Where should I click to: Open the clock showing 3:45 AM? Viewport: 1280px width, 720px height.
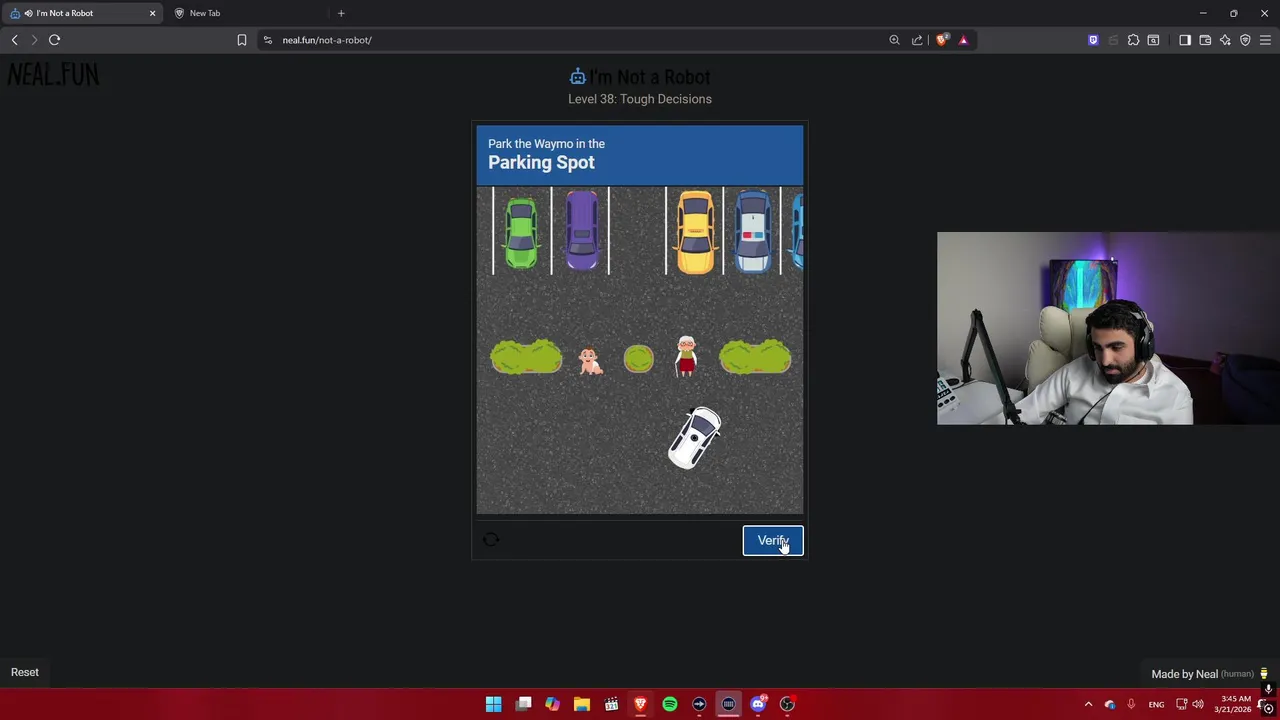point(1235,704)
